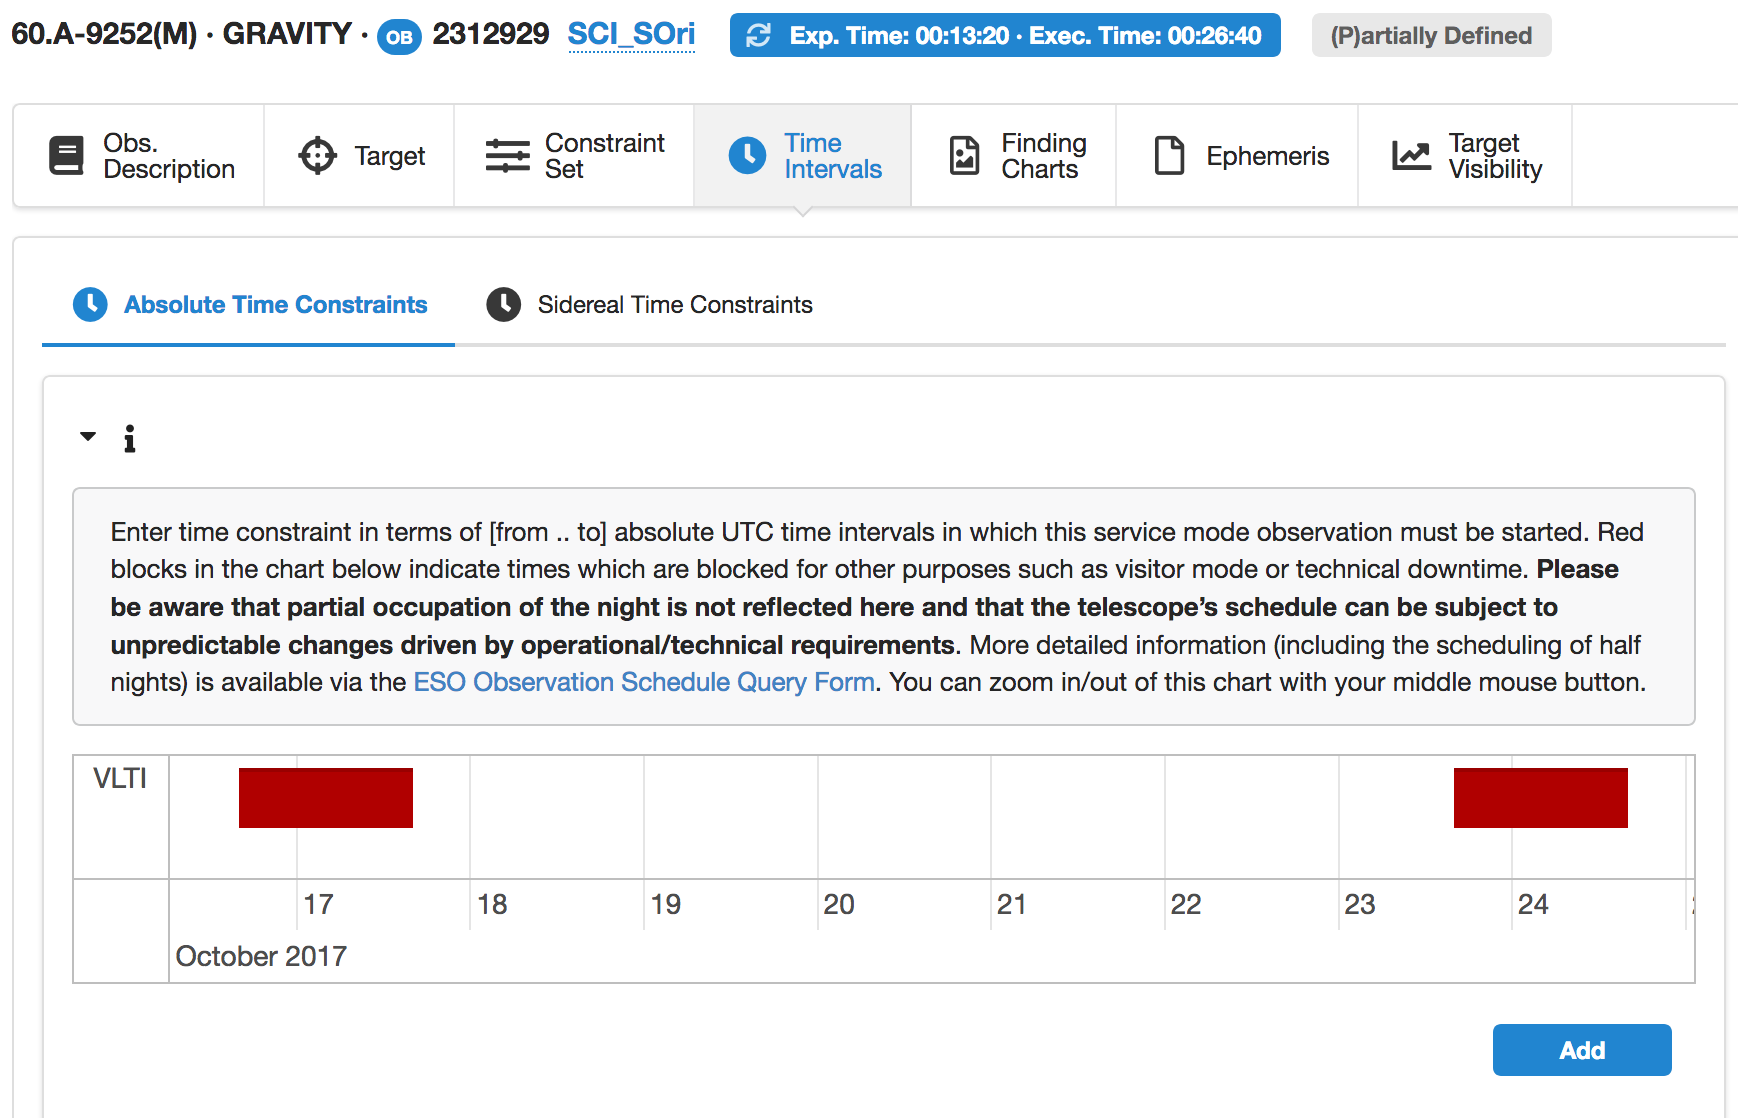Click the red blocked interval near October 17
The width and height of the screenshot is (1738, 1118).
326,798
